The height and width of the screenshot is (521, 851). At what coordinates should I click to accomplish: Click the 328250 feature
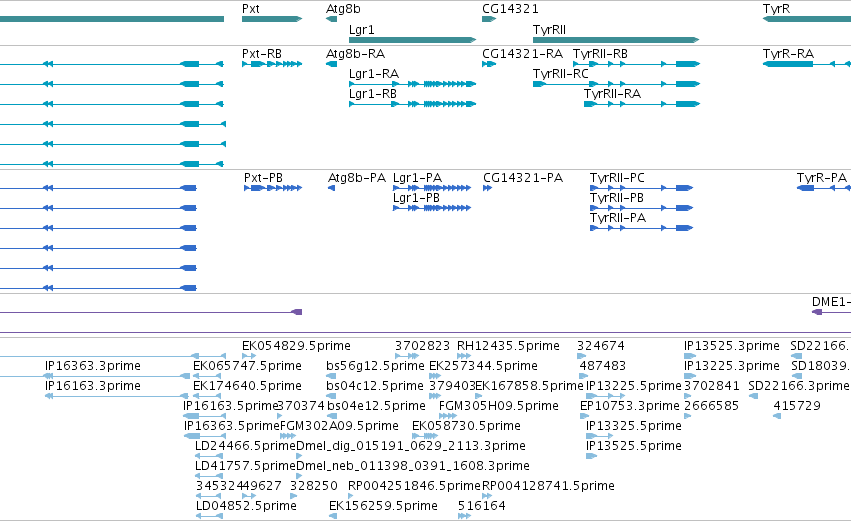click(294, 496)
